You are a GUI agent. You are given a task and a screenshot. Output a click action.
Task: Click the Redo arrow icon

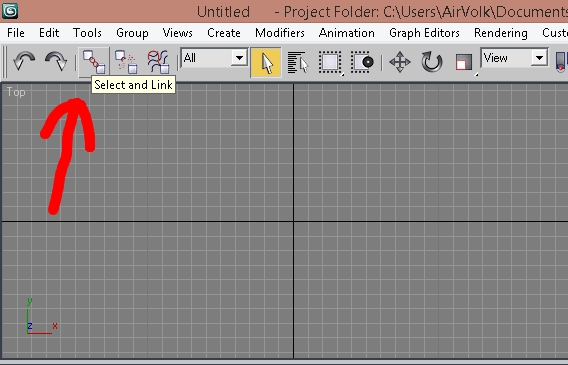[x=56, y=62]
